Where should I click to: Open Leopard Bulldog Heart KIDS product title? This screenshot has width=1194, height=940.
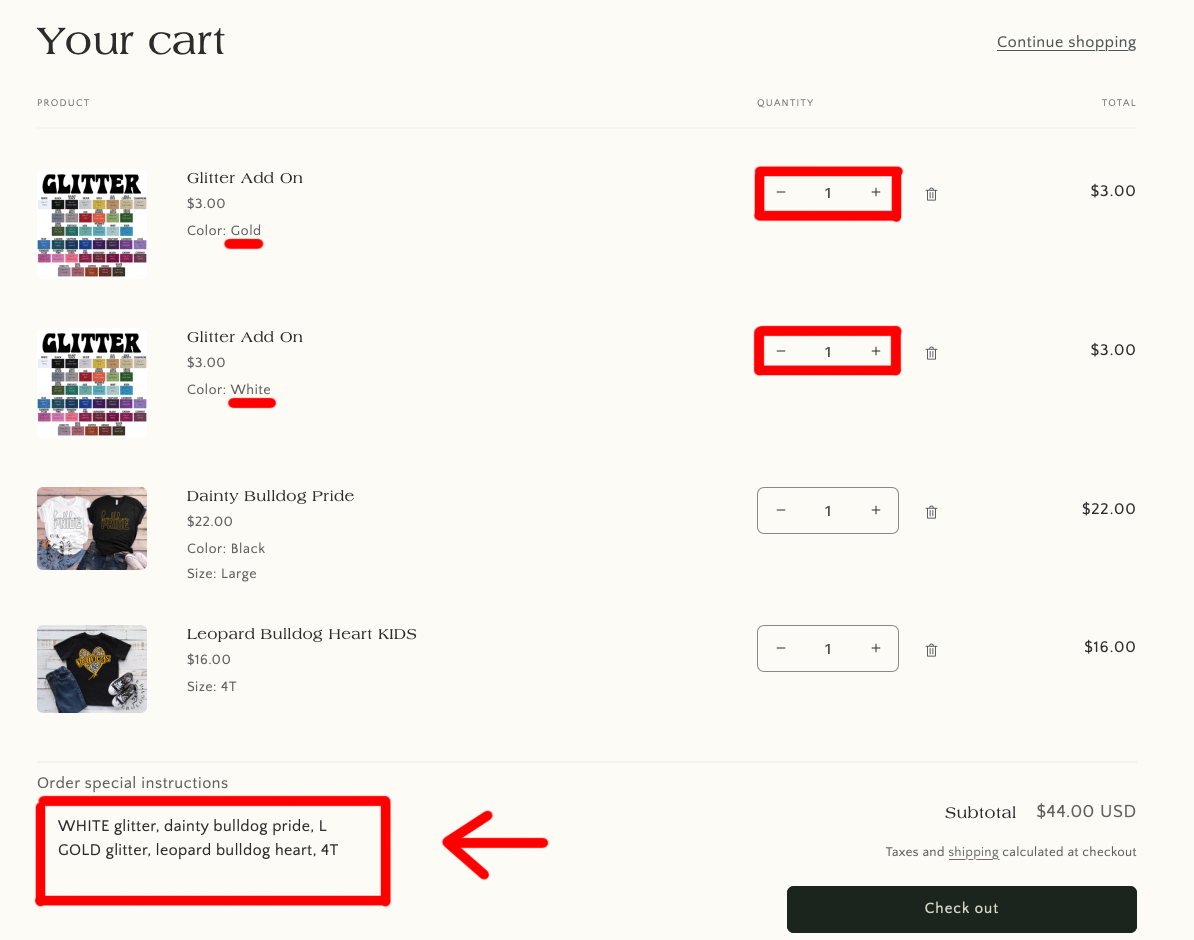[301, 634]
